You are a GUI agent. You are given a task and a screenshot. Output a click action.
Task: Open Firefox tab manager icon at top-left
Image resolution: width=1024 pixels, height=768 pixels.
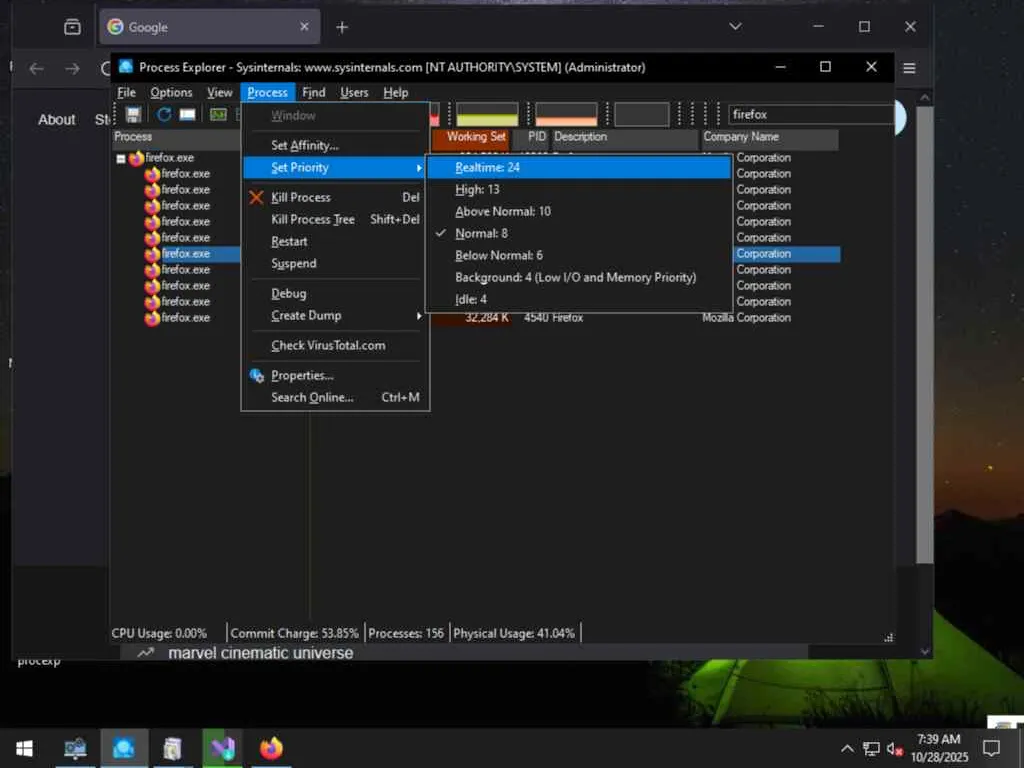(72, 27)
